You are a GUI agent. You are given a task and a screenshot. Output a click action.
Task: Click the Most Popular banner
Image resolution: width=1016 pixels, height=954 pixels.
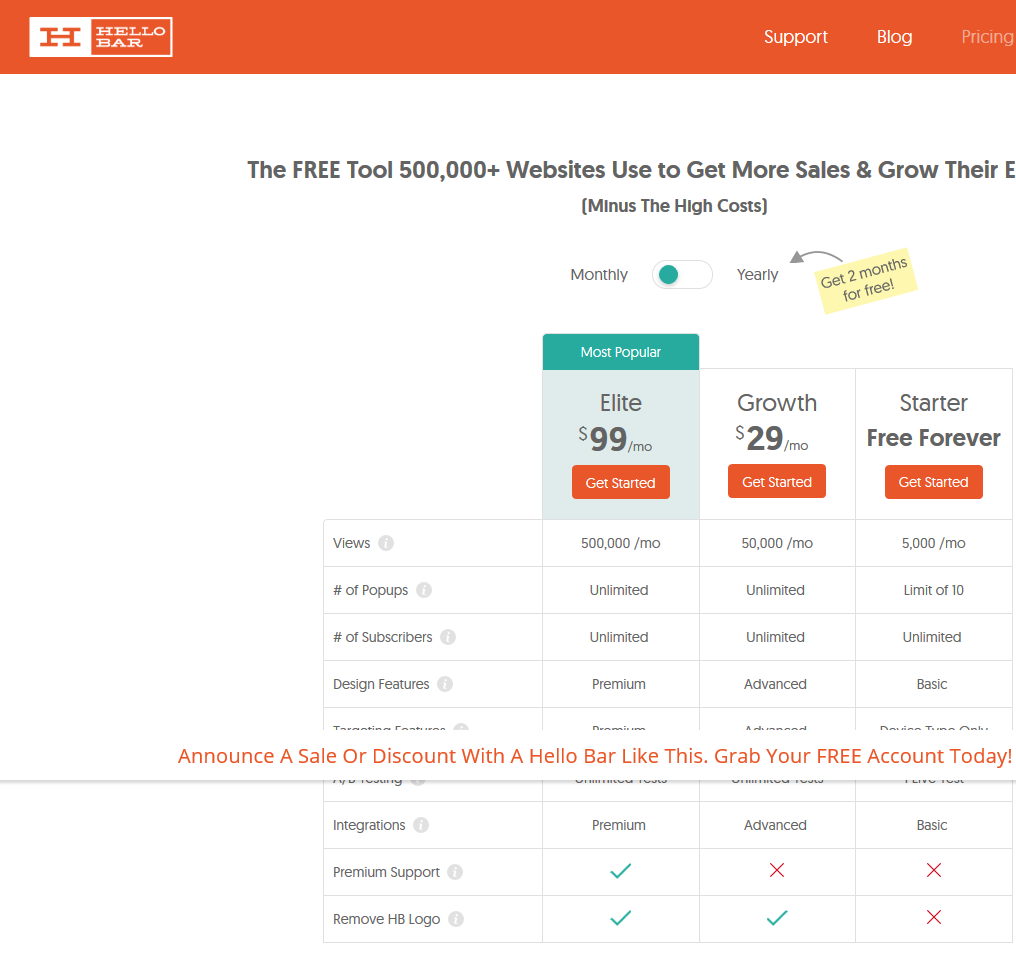point(620,352)
